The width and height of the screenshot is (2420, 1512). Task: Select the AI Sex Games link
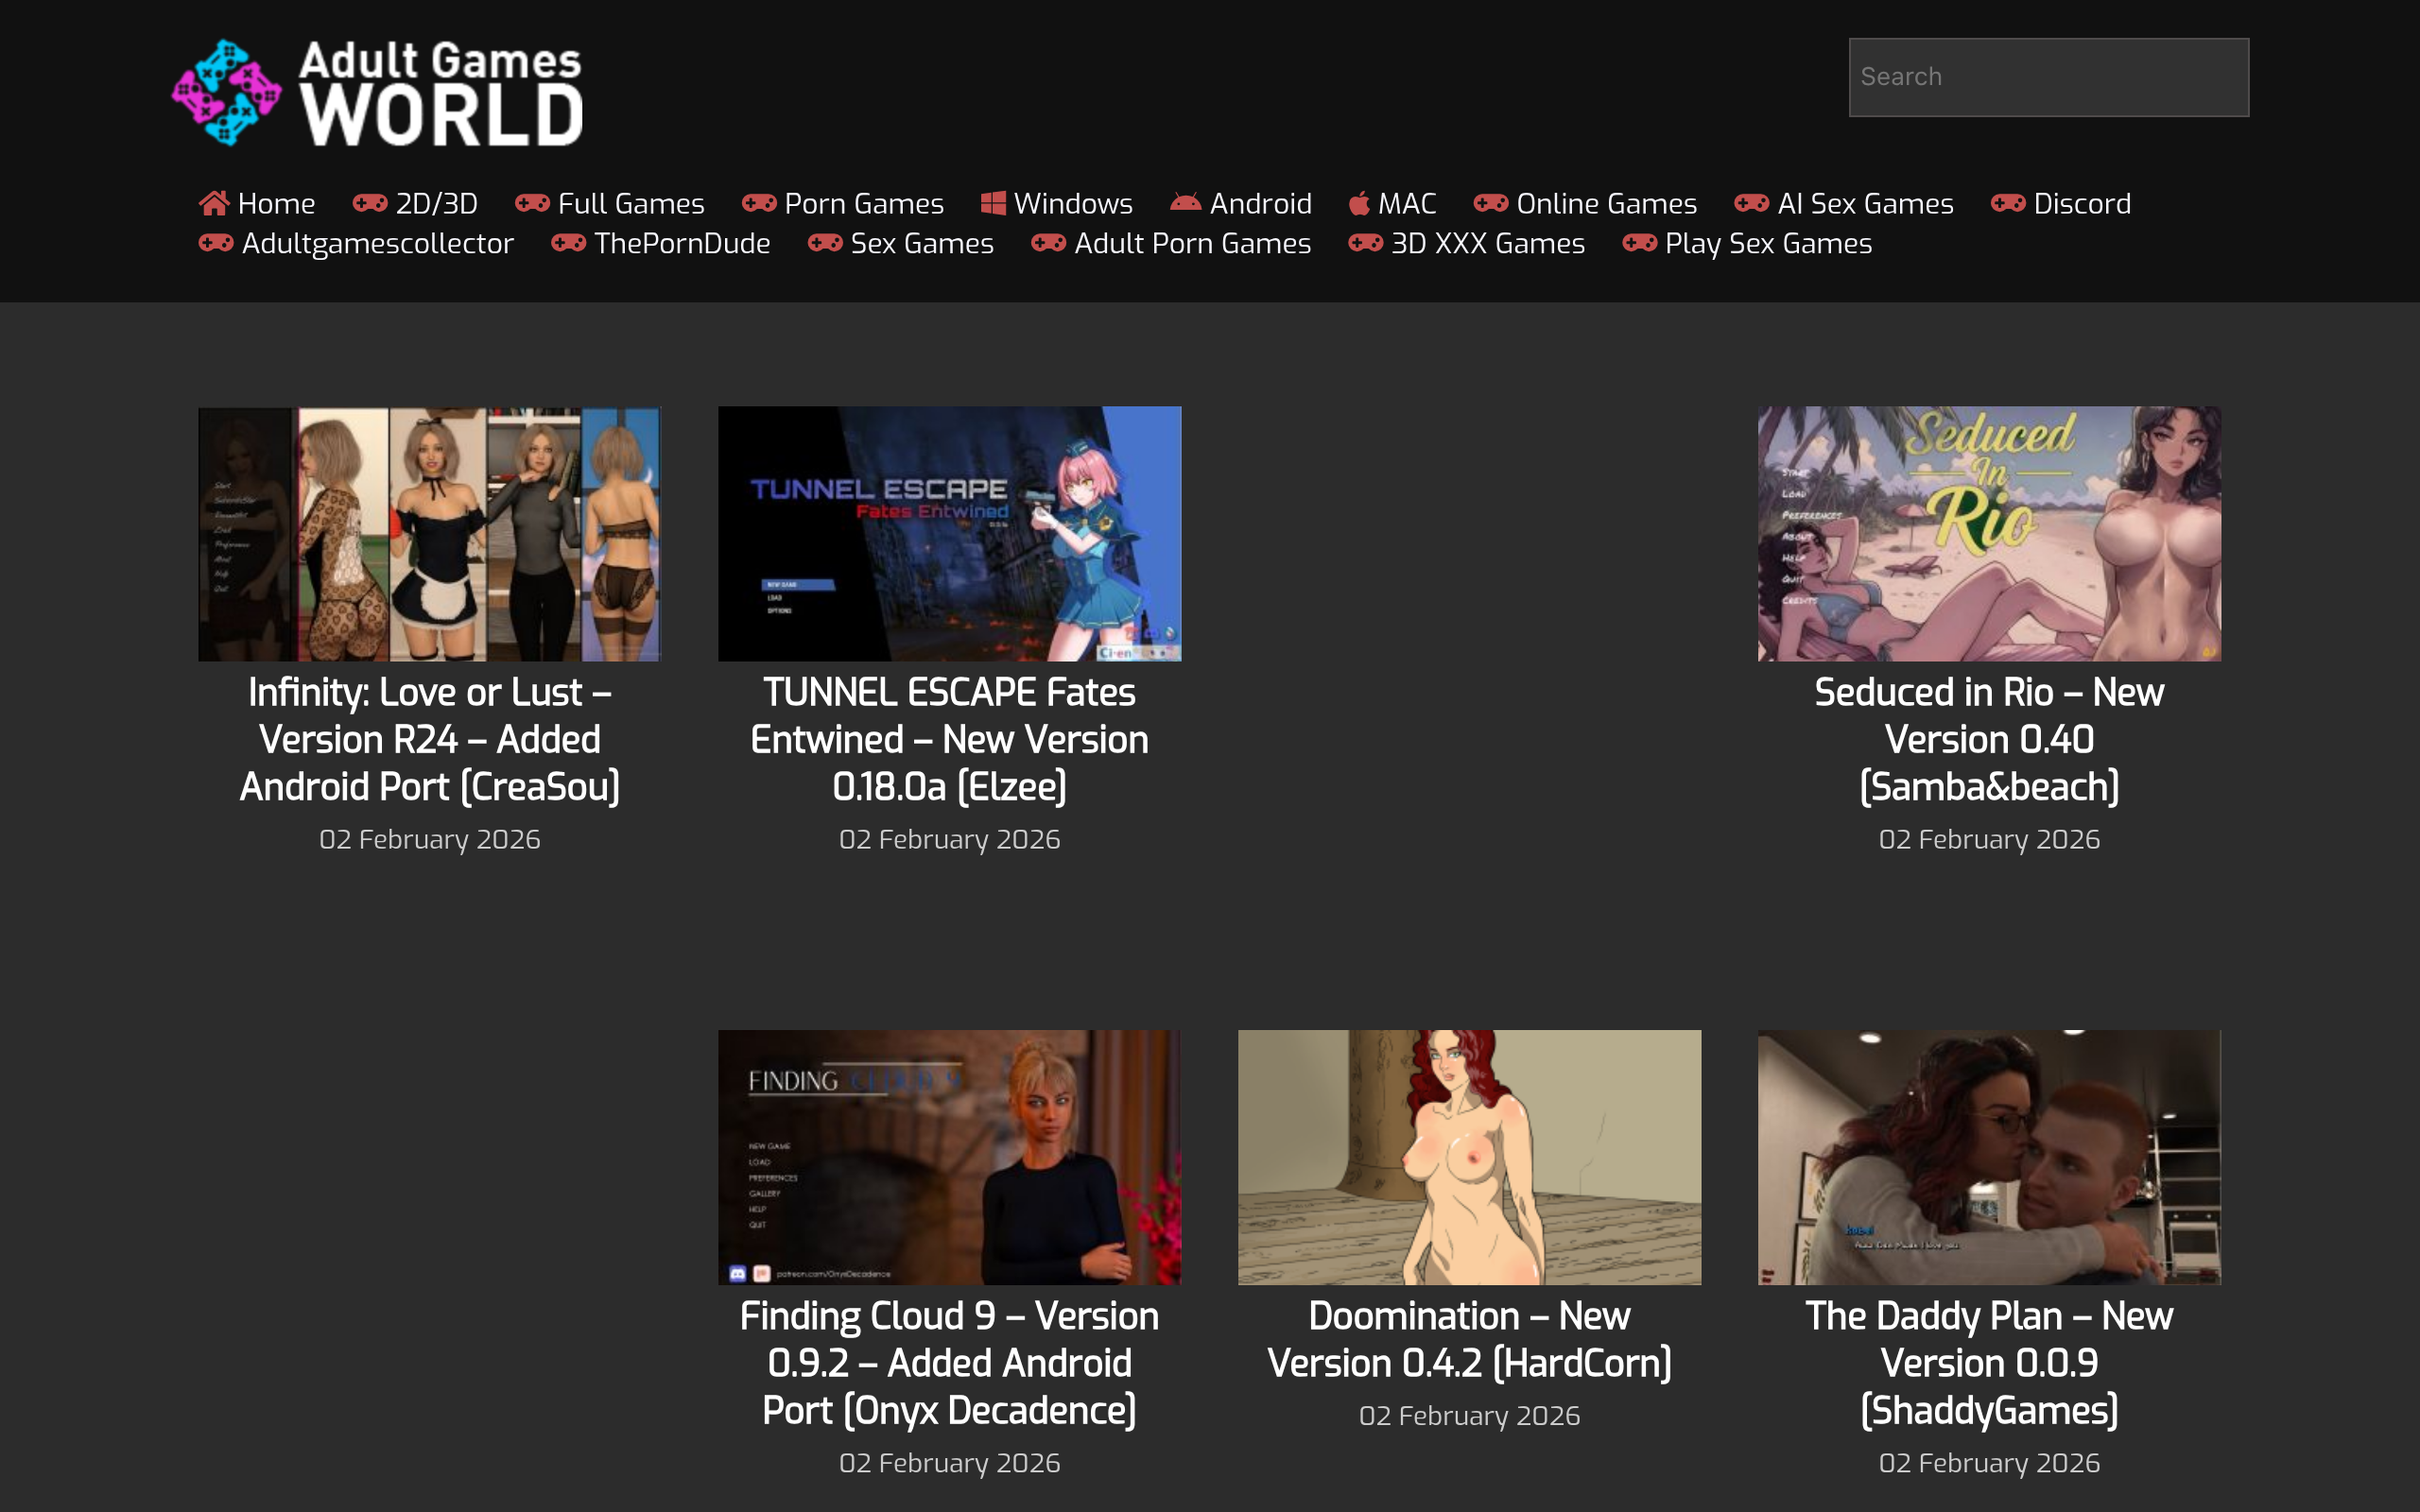coord(1866,203)
